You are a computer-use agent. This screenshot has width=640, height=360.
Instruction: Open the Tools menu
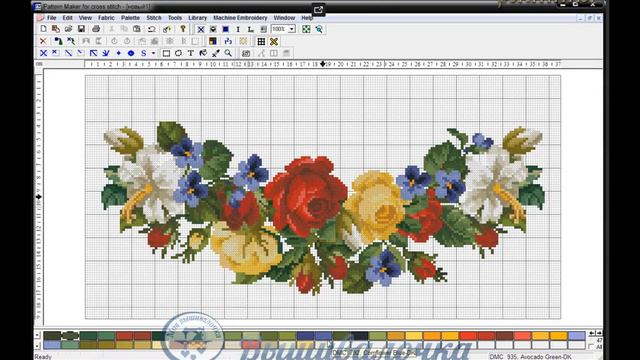pyautogui.click(x=175, y=18)
